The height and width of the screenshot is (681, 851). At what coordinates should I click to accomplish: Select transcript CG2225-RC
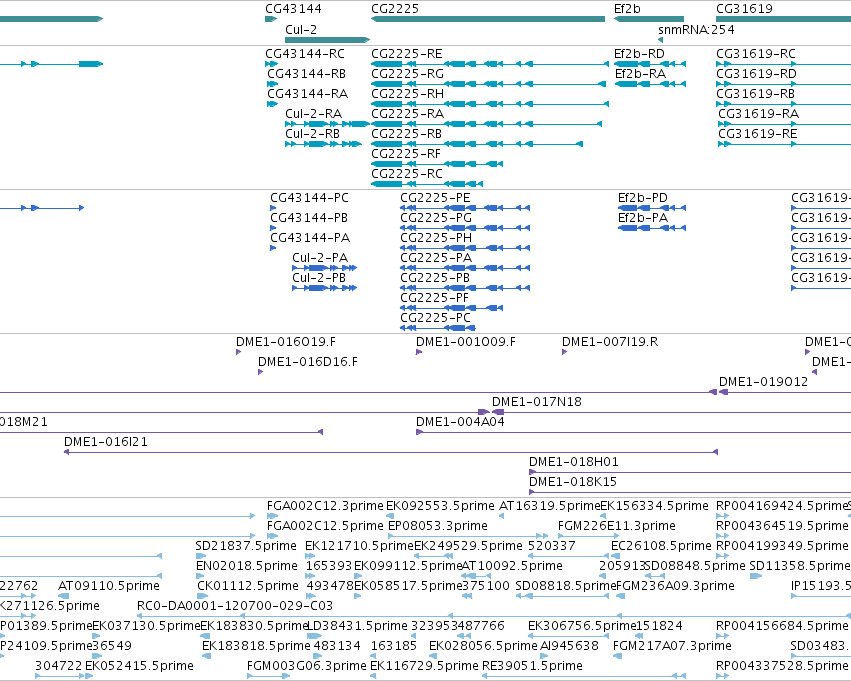click(407, 174)
